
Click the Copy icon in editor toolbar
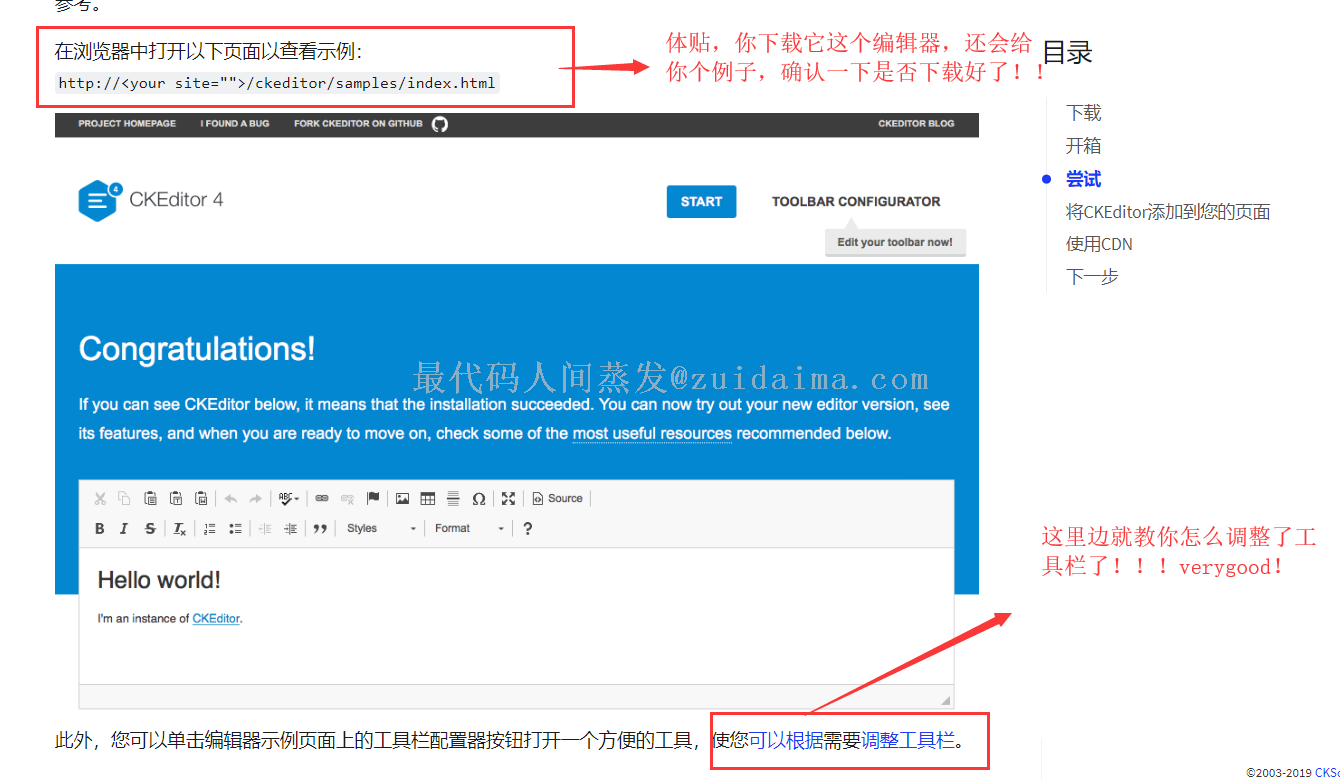[x=124, y=498]
